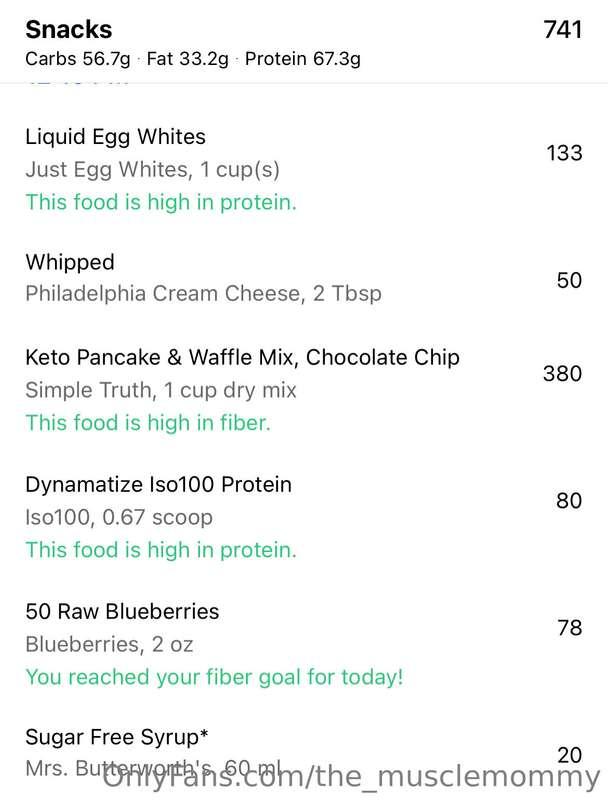The width and height of the screenshot is (608, 800).
Task: Open the 50 Raw Blueberries entry
Action: click(304, 644)
